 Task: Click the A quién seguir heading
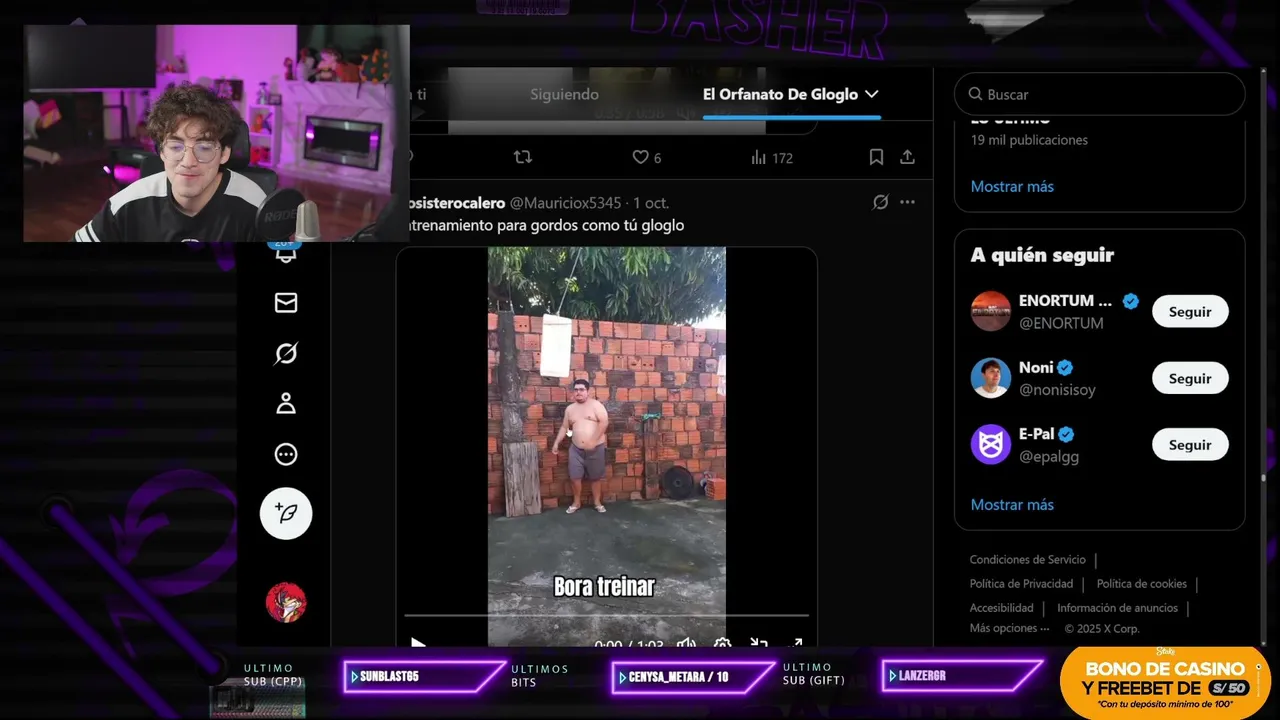(x=1042, y=255)
